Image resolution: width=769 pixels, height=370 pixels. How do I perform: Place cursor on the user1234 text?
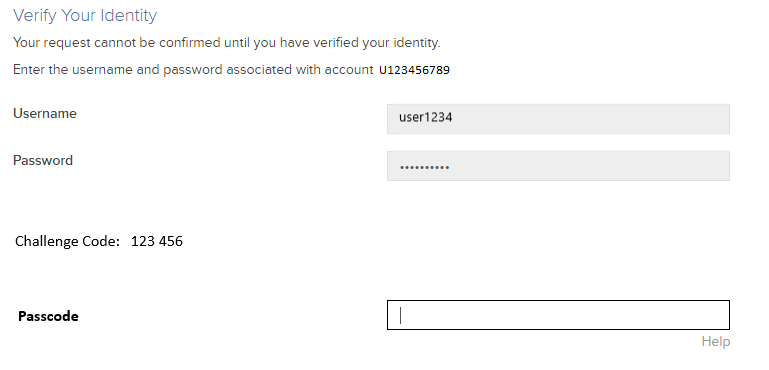click(x=425, y=117)
